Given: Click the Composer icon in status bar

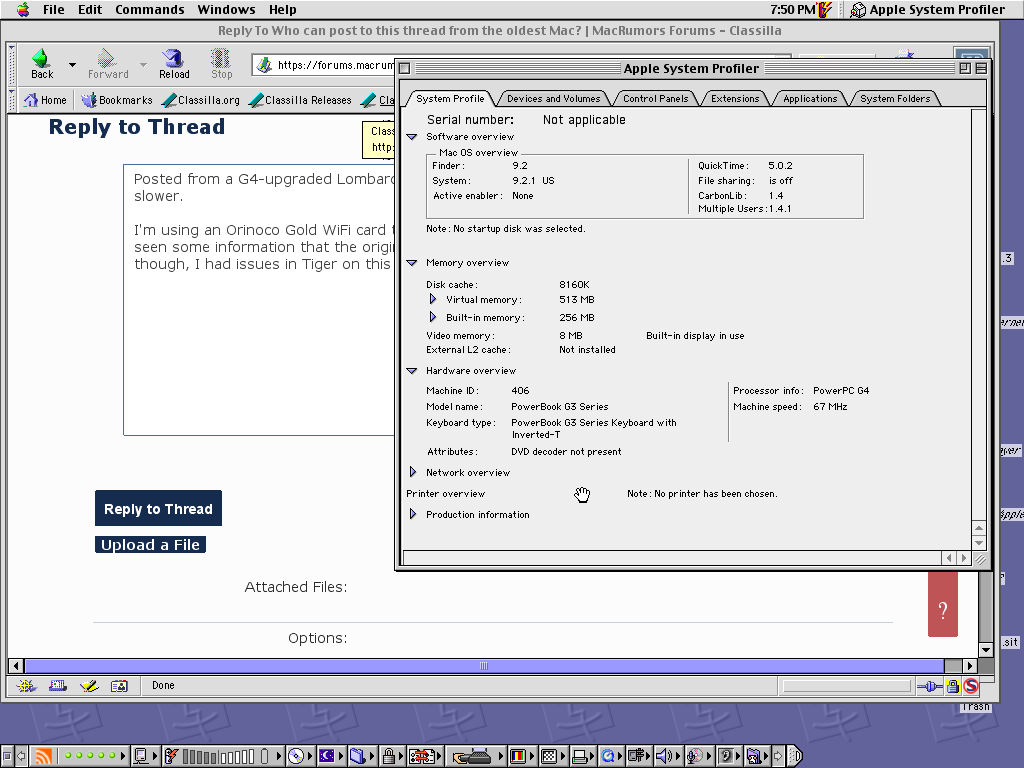Looking at the screenshot, I should pos(89,686).
